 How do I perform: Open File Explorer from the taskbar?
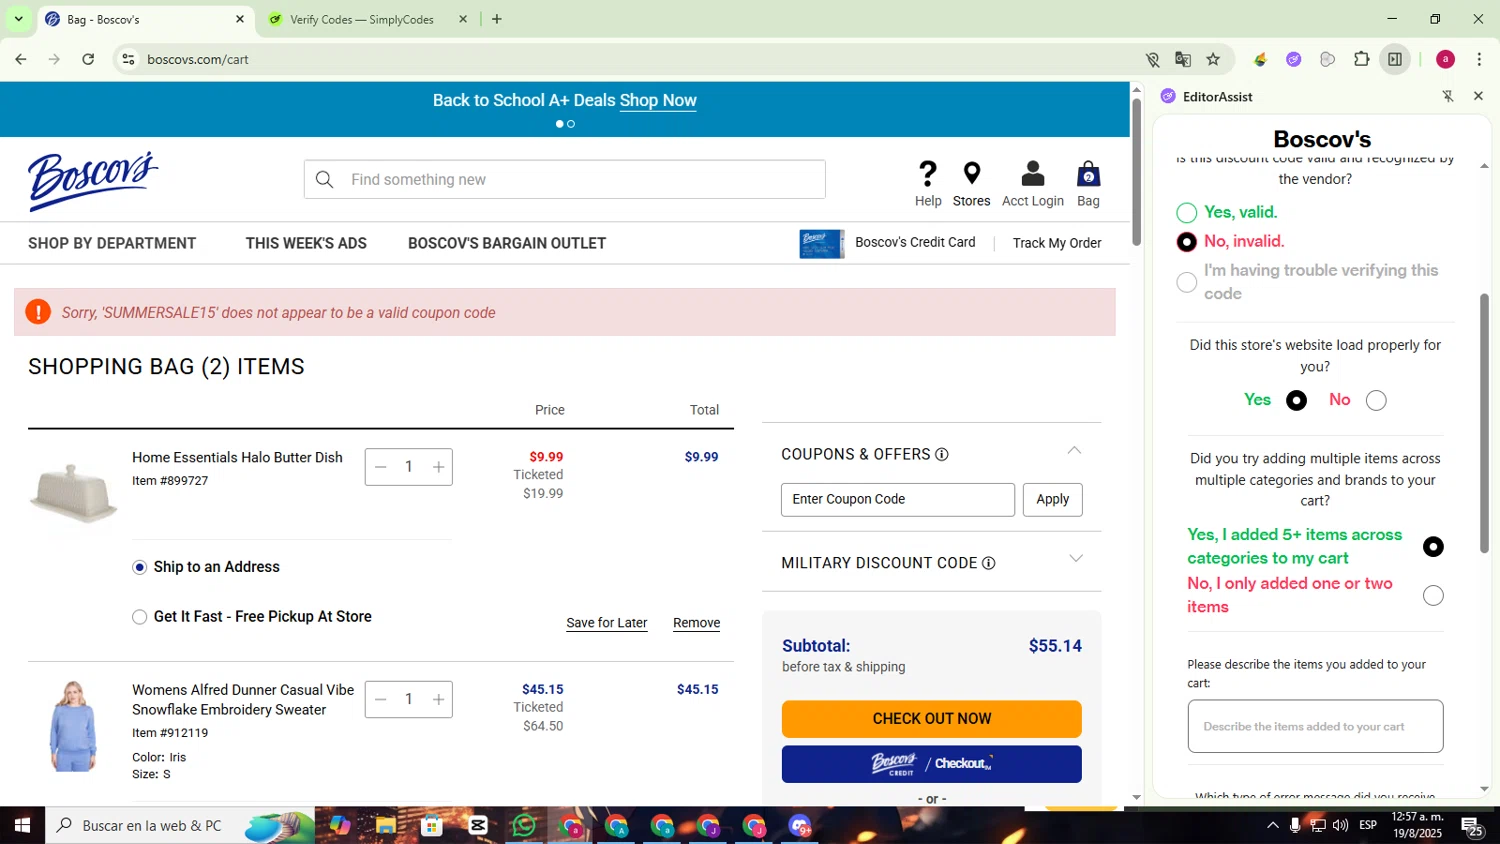(386, 825)
